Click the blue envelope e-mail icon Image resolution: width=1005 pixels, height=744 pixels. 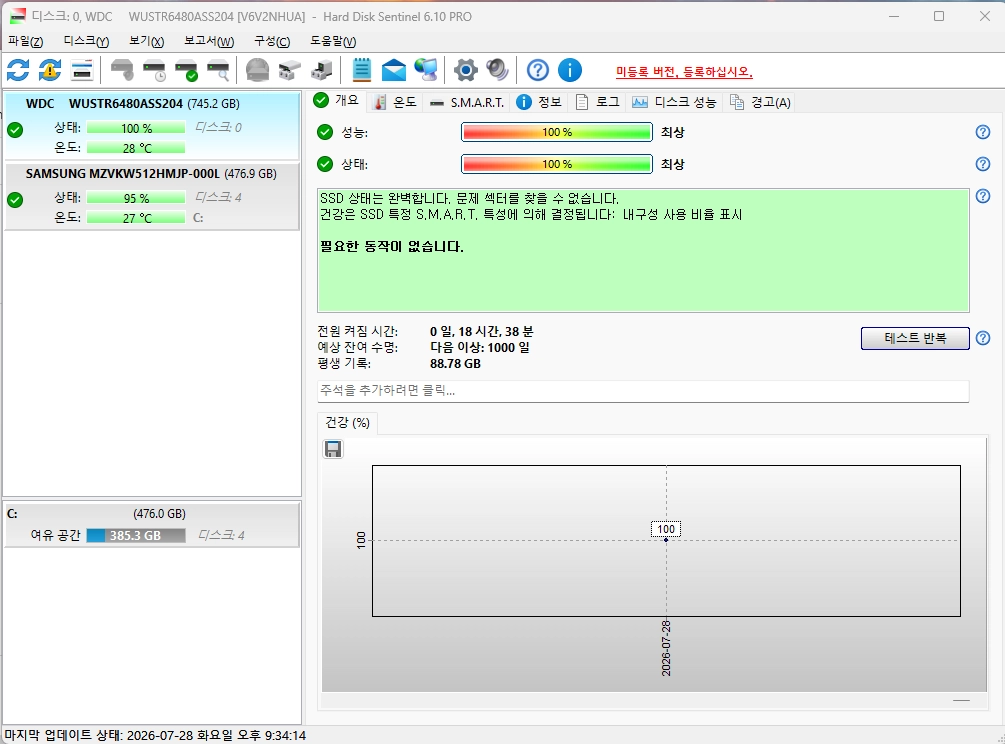pyautogui.click(x=394, y=70)
